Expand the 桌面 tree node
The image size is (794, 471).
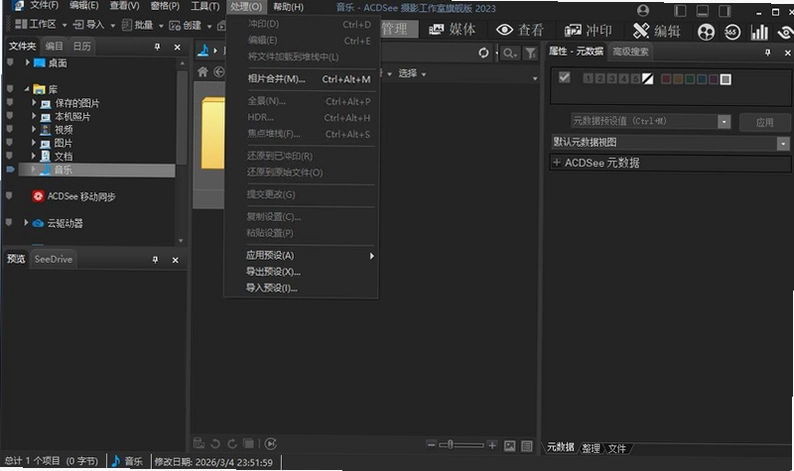pyautogui.click(x=27, y=62)
